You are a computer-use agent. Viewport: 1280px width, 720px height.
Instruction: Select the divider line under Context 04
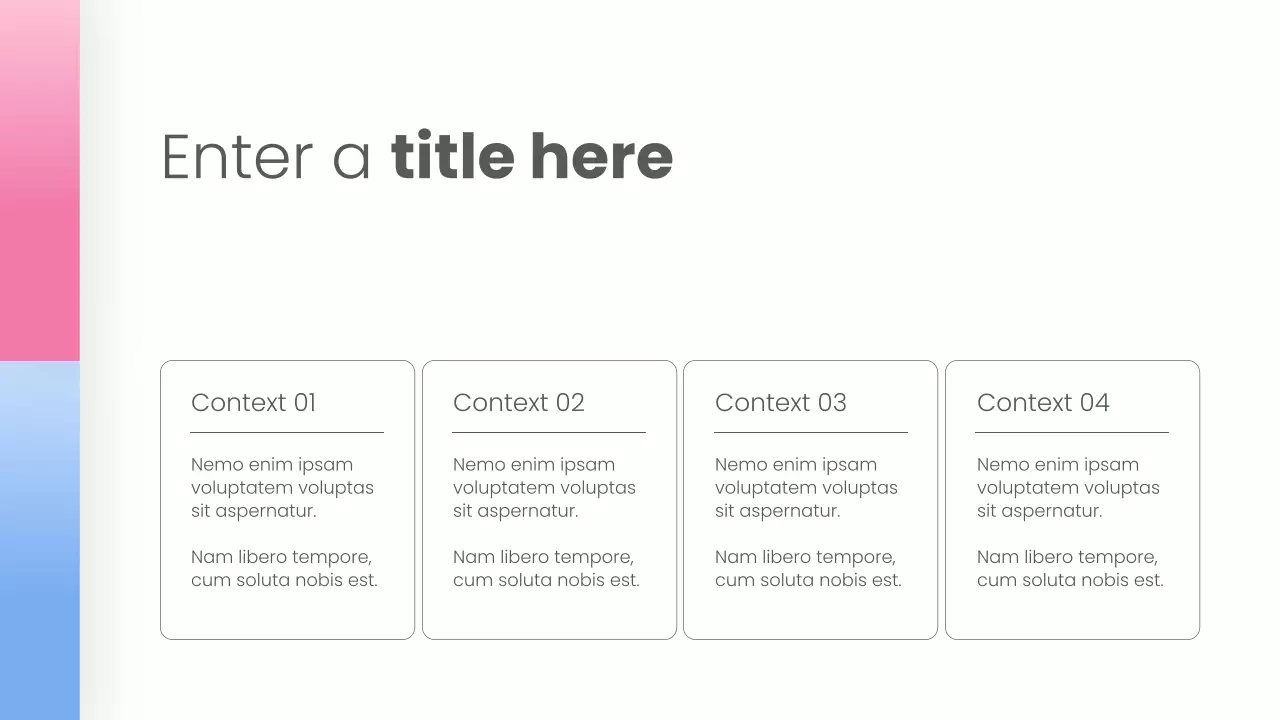click(x=1072, y=433)
